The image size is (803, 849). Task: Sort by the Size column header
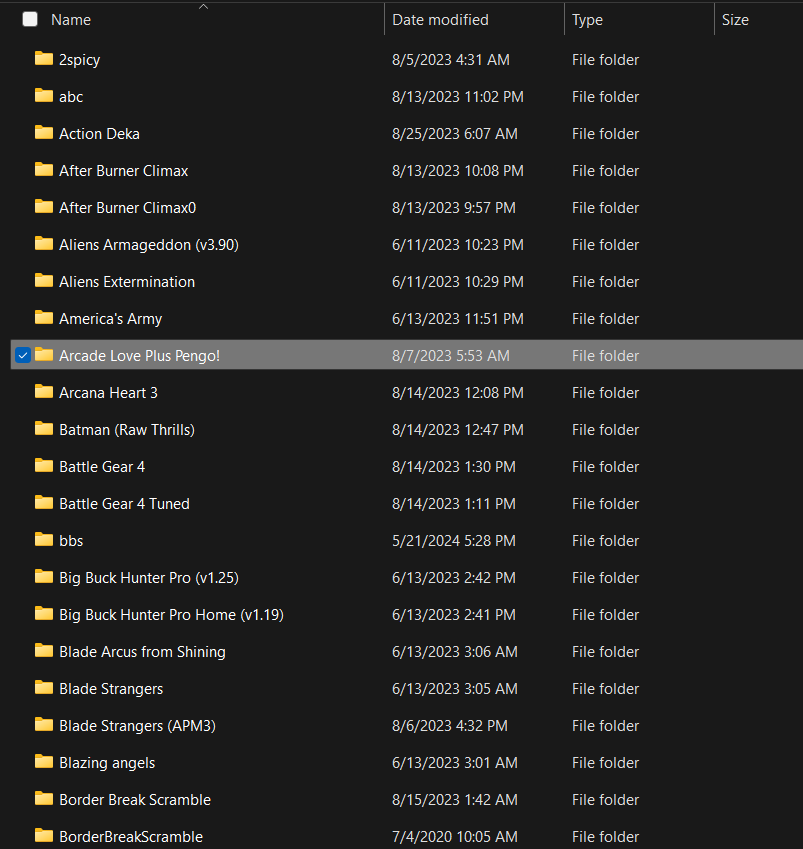click(735, 20)
